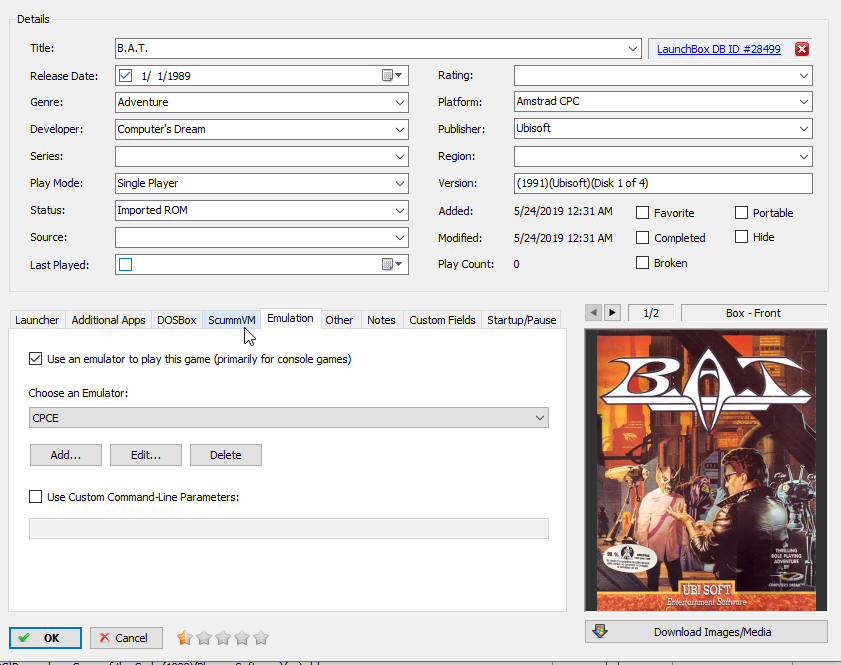This screenshot has width=841, height=665.
Task: Click the Version text field
Action: click(663, 183)
